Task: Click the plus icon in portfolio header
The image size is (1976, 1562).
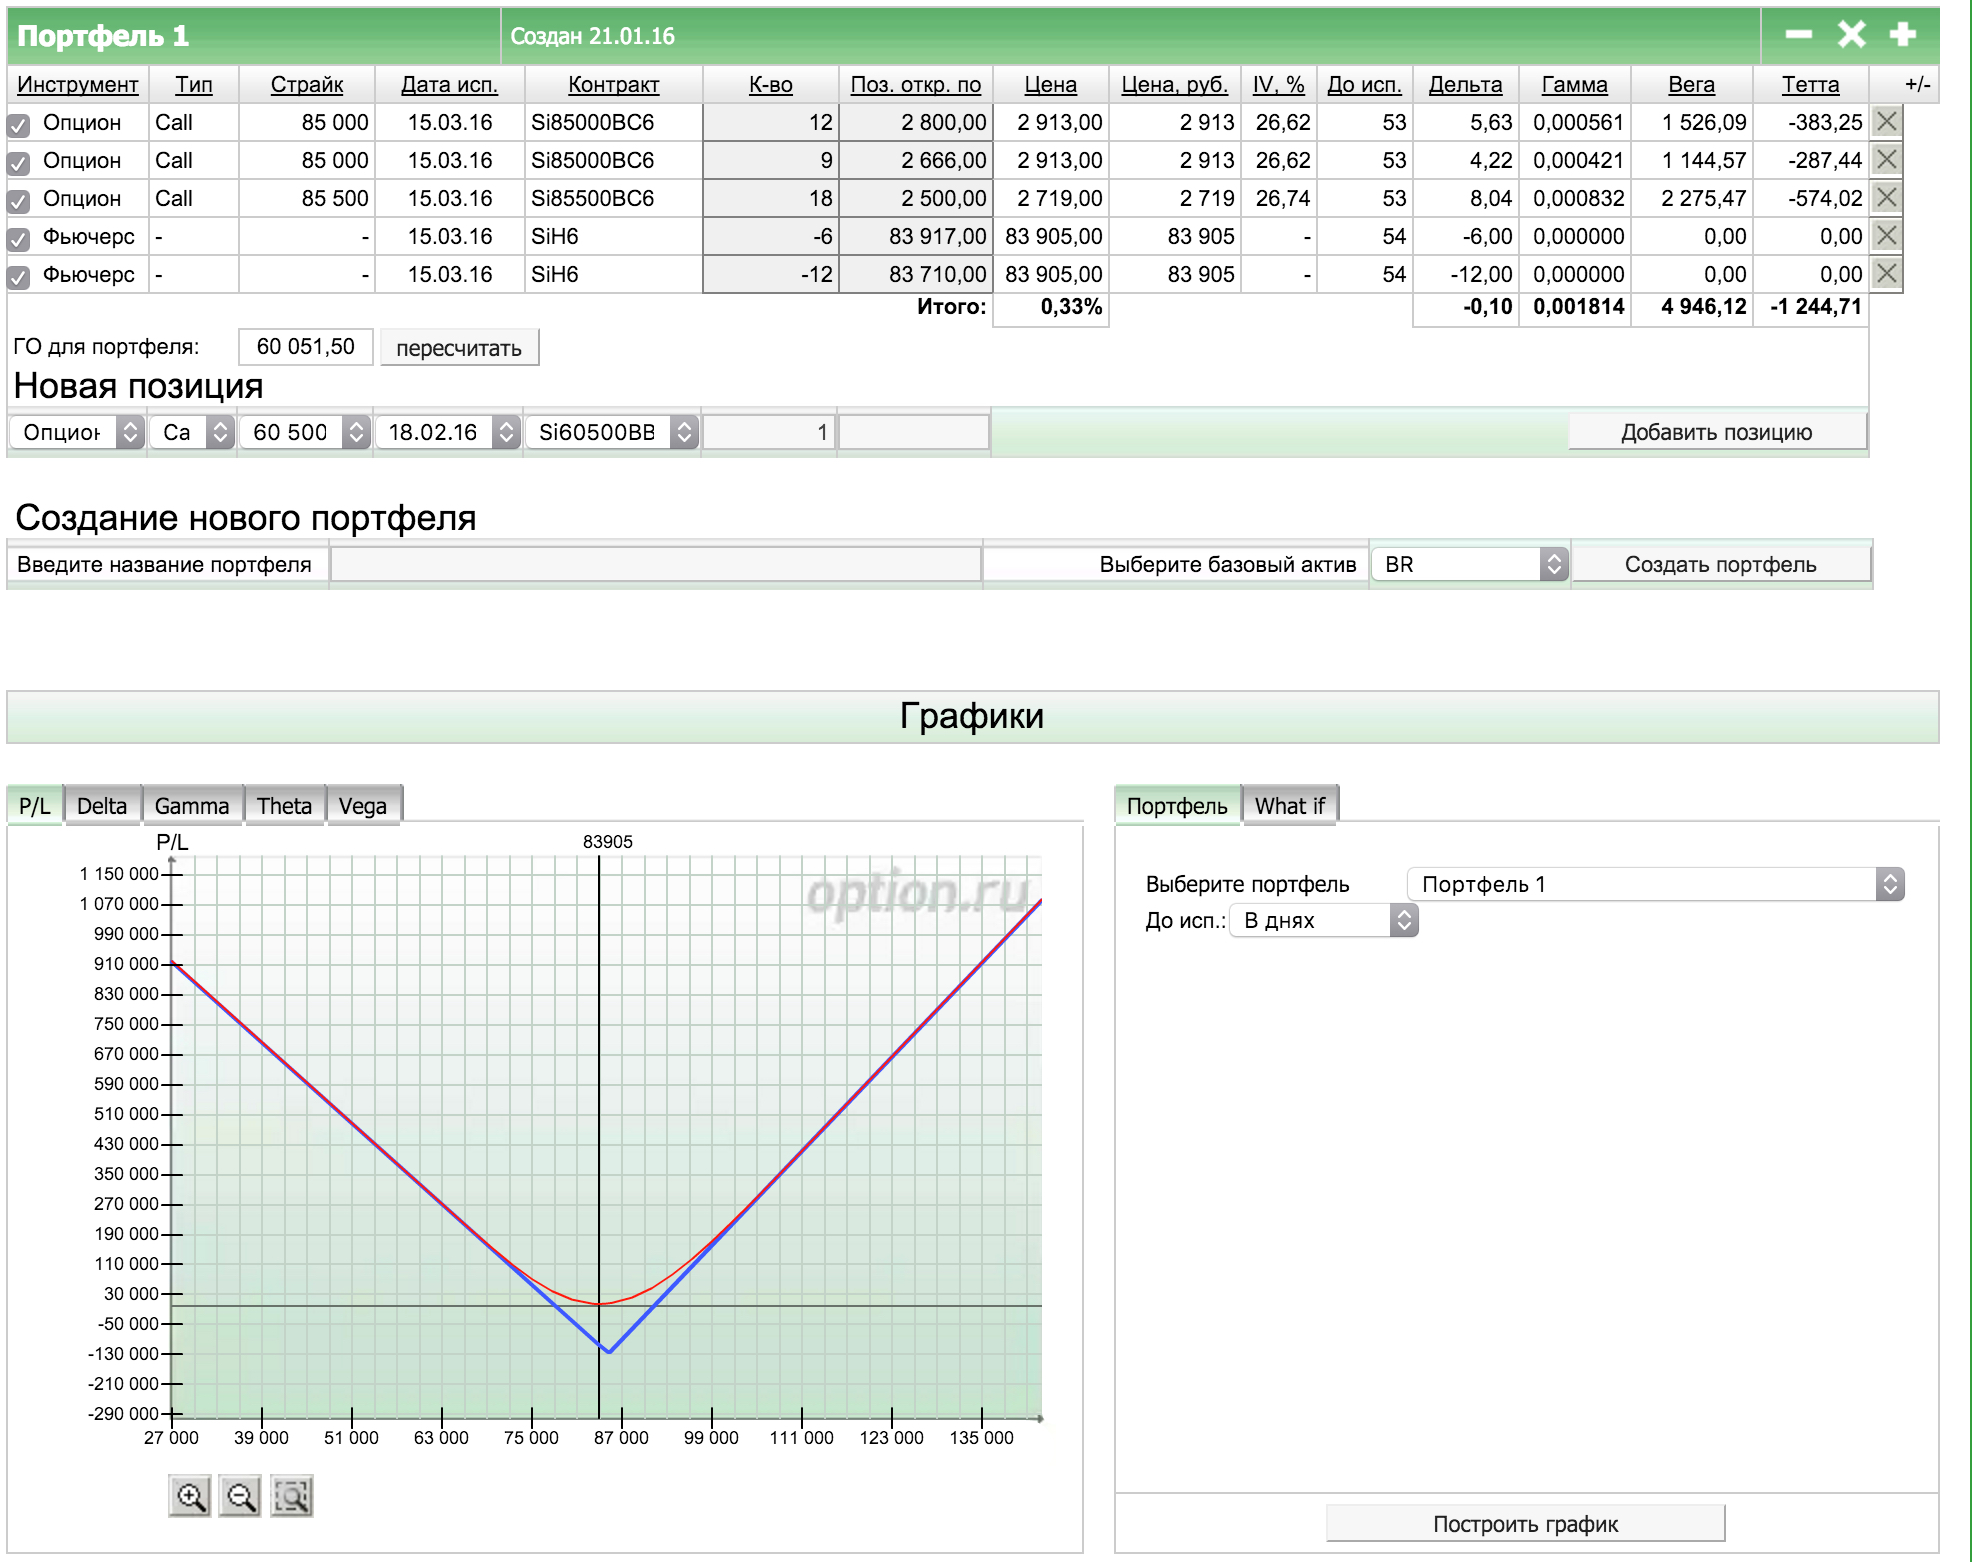Action: (1902, 35)
